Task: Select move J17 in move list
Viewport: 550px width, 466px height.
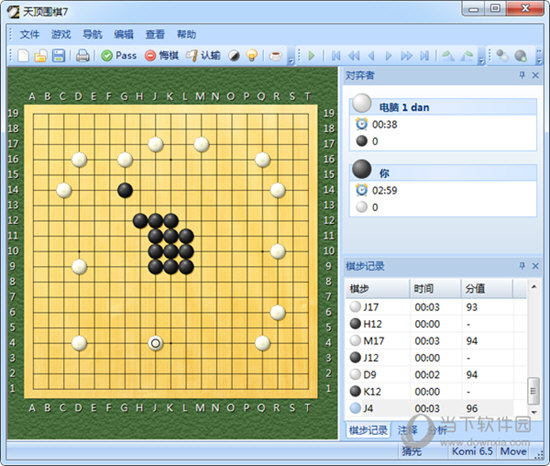Action: pos(436,307)
